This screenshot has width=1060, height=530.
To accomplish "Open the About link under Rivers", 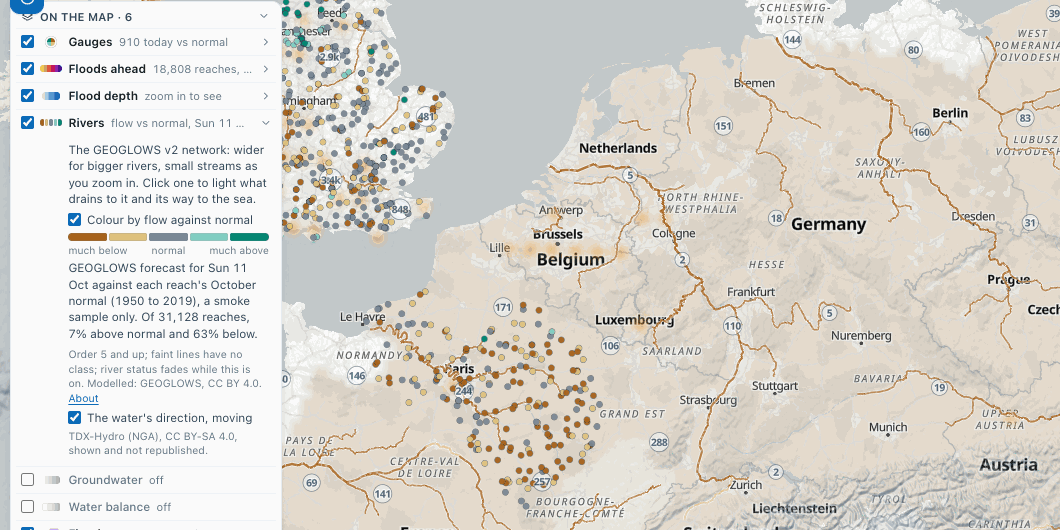I will [83, 399].
